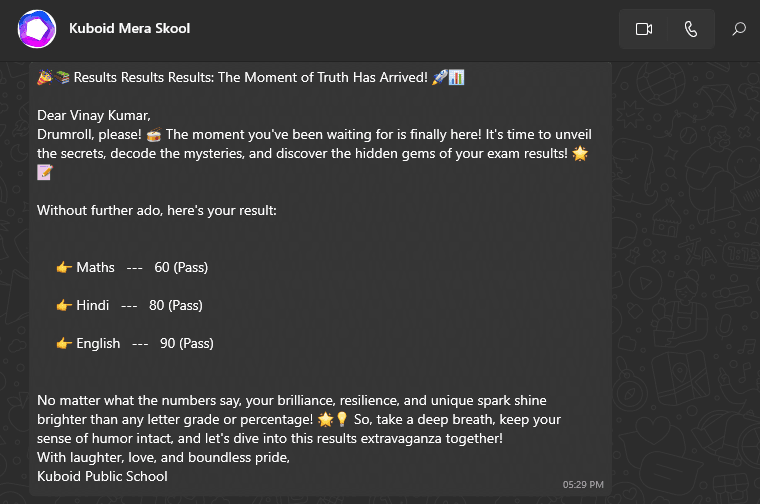Open chat info via the Kuboid Mera Skool title

(129, 28)
